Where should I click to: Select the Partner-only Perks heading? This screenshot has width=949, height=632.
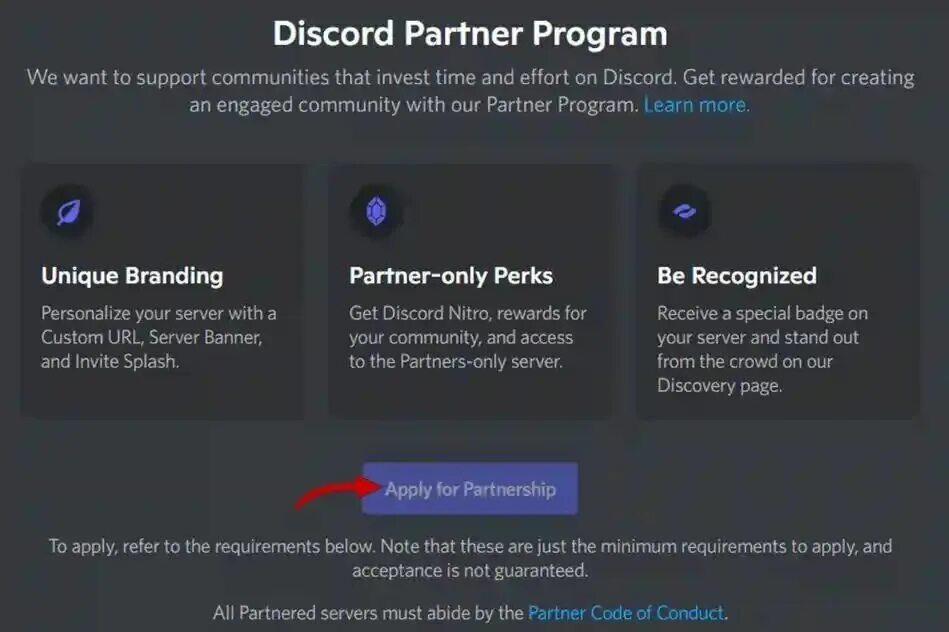(451, 276)
